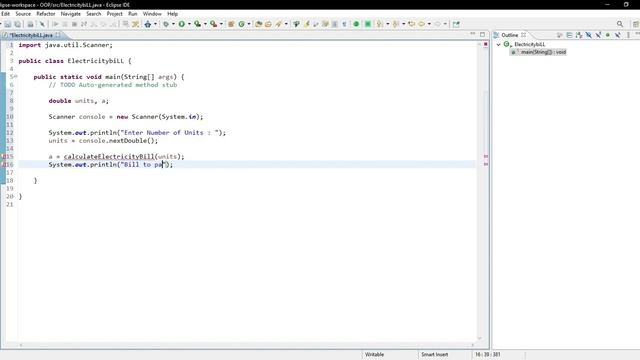Image resolution: width=640 pixels, height=360 pixels.
Task: Click the editor horizontal scrollbar
Action: tap(247, 345)
